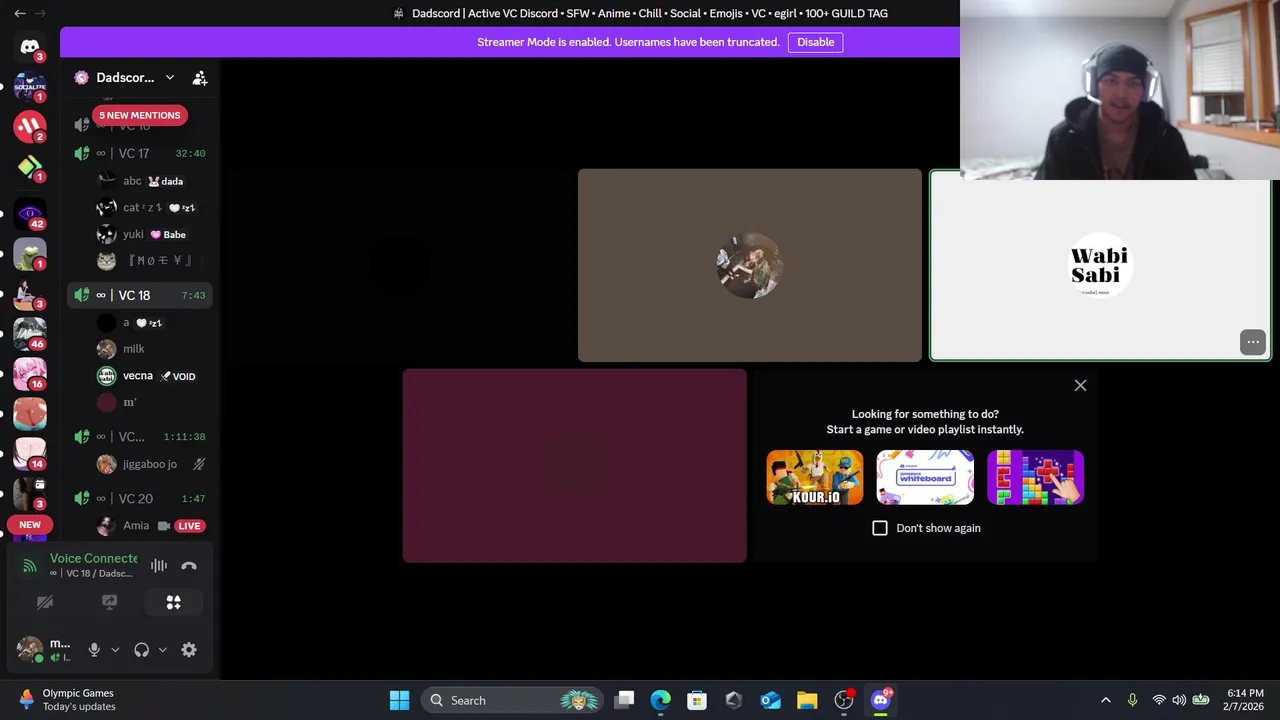The height and width of the screenshot is (720, 1280).
Task: Toggle headphone deafen in user panel
Action: coord(142,650)
